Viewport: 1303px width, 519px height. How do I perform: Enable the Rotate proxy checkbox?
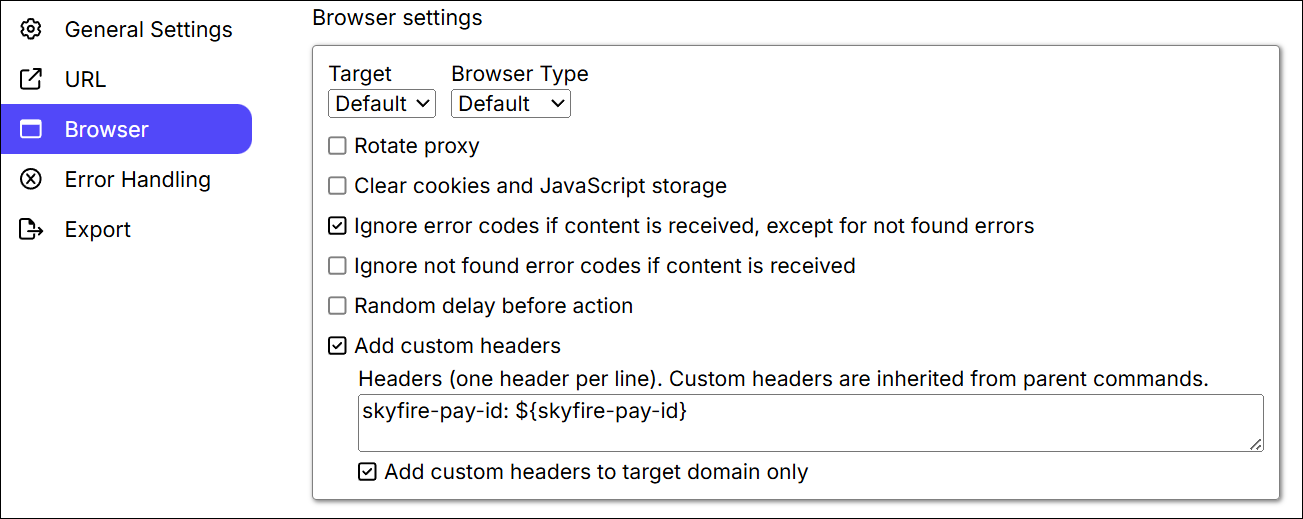338,146
